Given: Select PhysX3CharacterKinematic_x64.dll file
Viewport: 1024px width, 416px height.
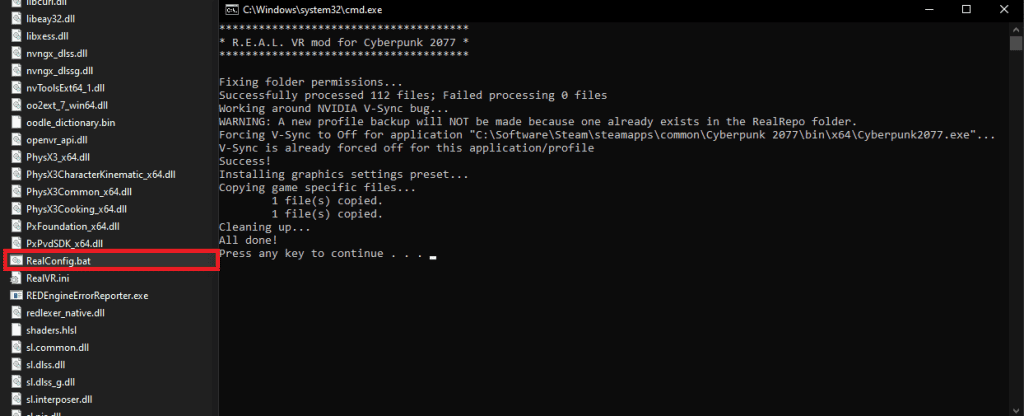Looking at the screenshot, I should pyautogui.click(x=110, y=174).
